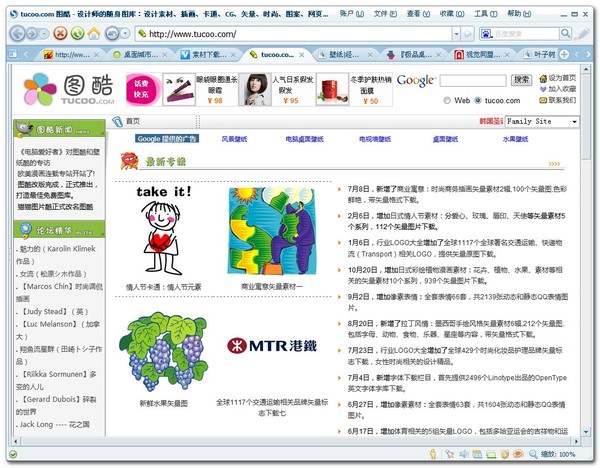The image size is (600, 468).
Task: Click the undo closed tab button
Action: click(x=112, y=34)
